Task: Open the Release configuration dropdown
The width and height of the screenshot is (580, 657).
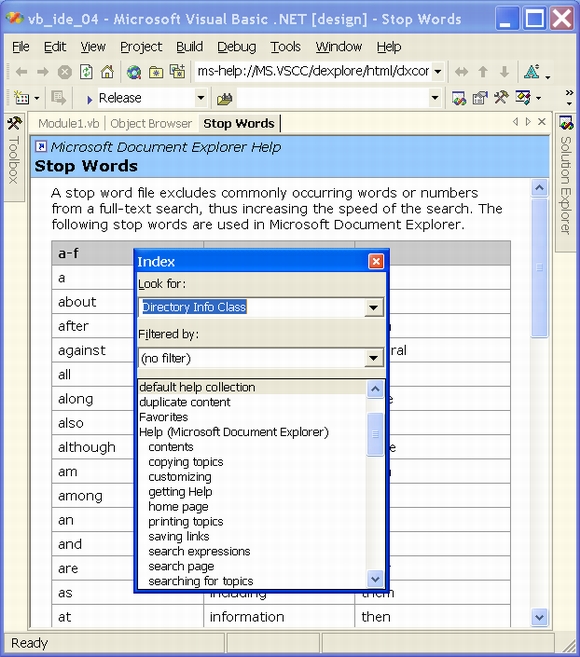Action: click(201, 98)
